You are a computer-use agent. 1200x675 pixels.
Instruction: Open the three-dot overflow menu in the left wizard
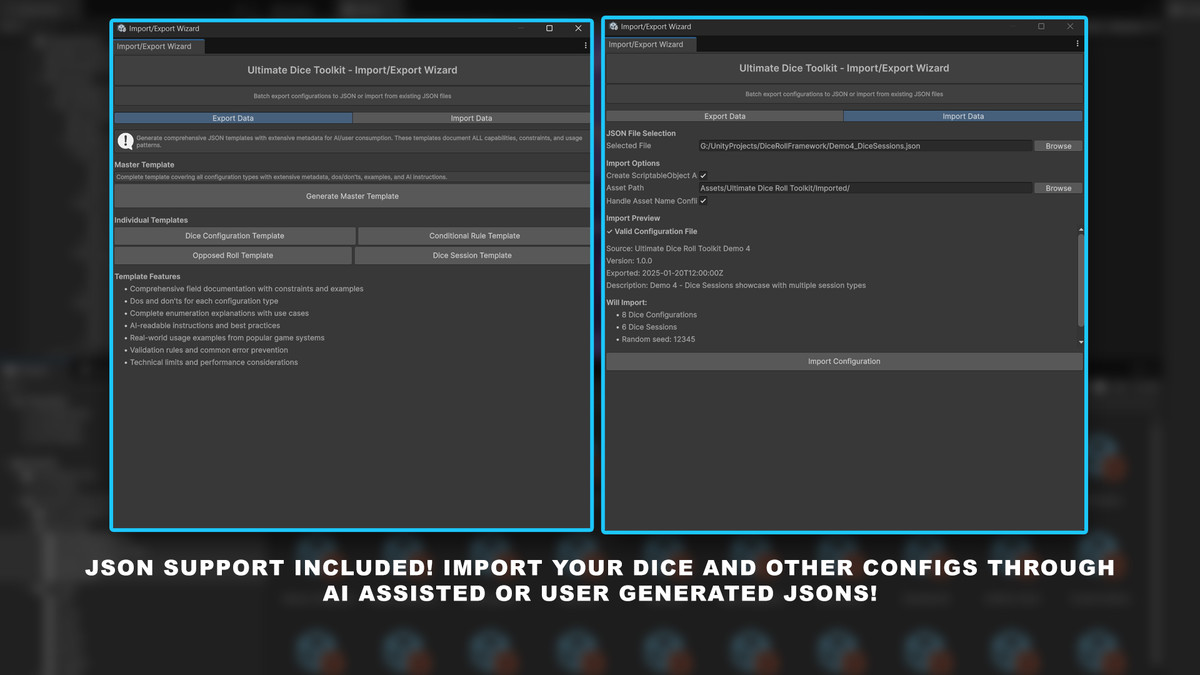[584, 45]
